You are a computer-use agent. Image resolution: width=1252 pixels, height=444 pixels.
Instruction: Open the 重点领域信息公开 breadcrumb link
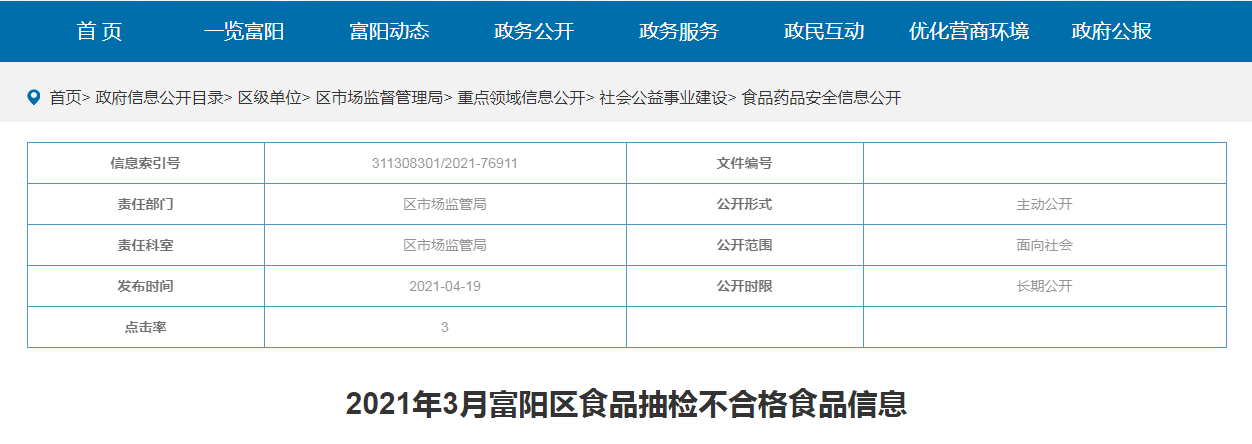[521, 98]
